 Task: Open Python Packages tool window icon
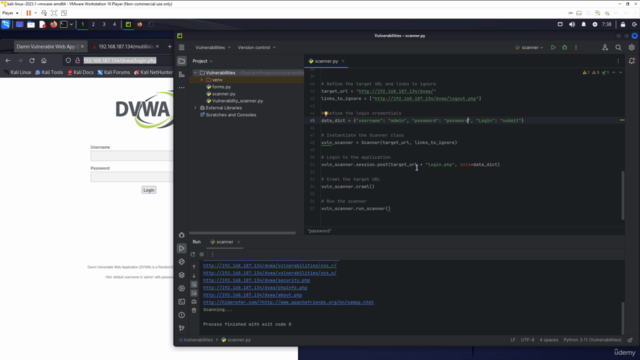click(182, 275)
